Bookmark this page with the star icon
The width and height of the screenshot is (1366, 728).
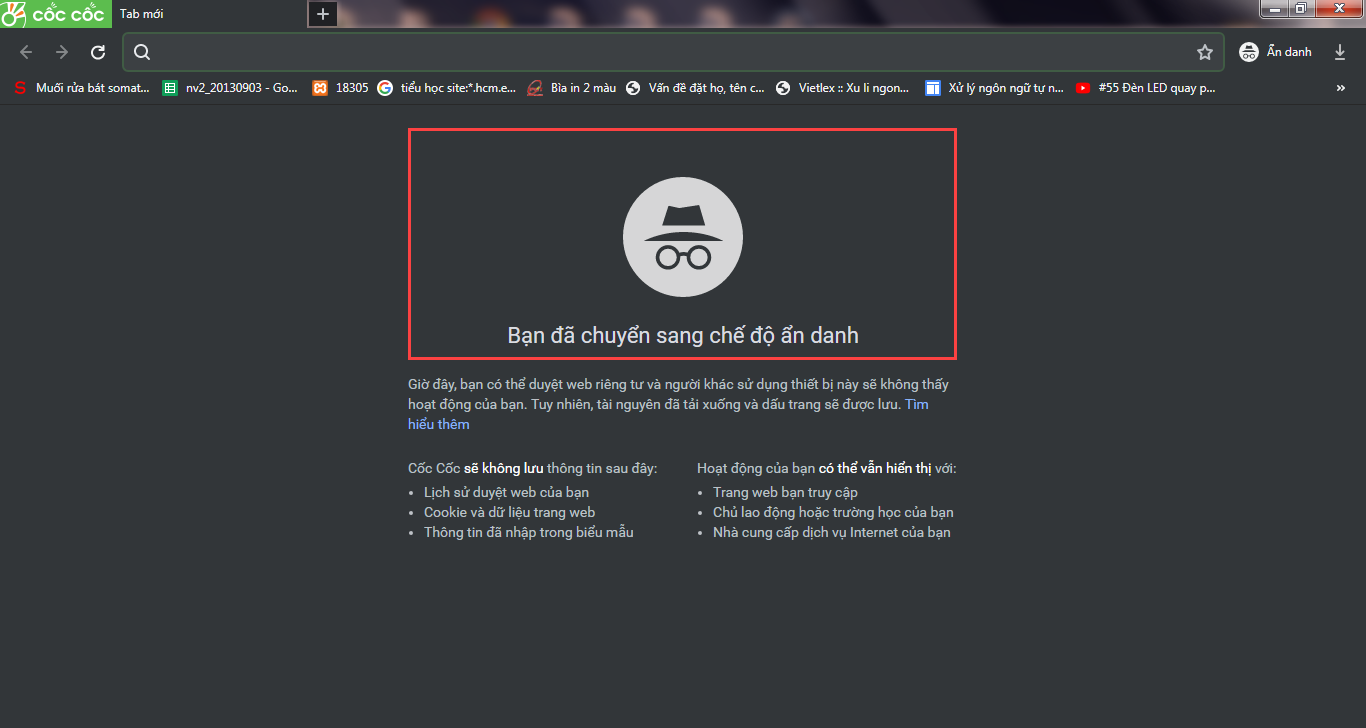pos(1205,52)
